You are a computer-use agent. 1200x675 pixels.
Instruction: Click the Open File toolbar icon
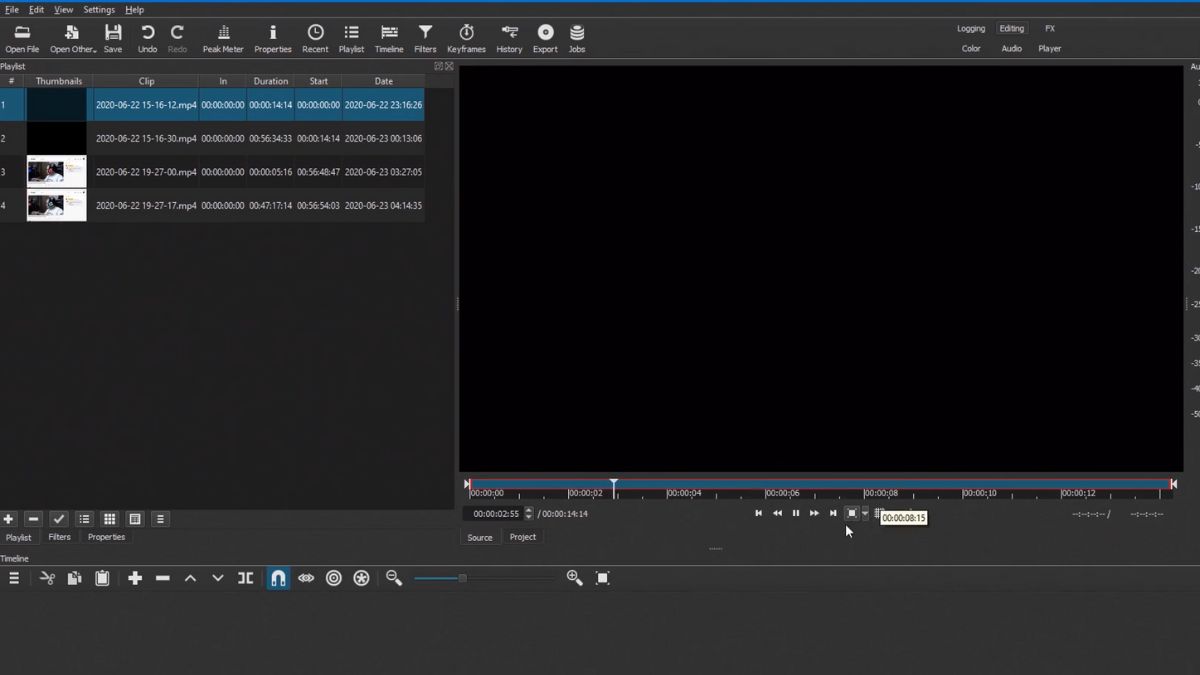pyautogui.click(x=22, y=39)
